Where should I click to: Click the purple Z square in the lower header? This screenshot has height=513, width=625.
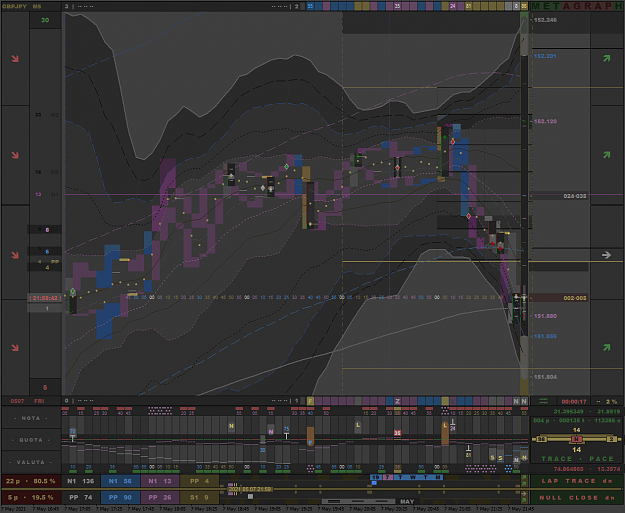pos(397,401)
